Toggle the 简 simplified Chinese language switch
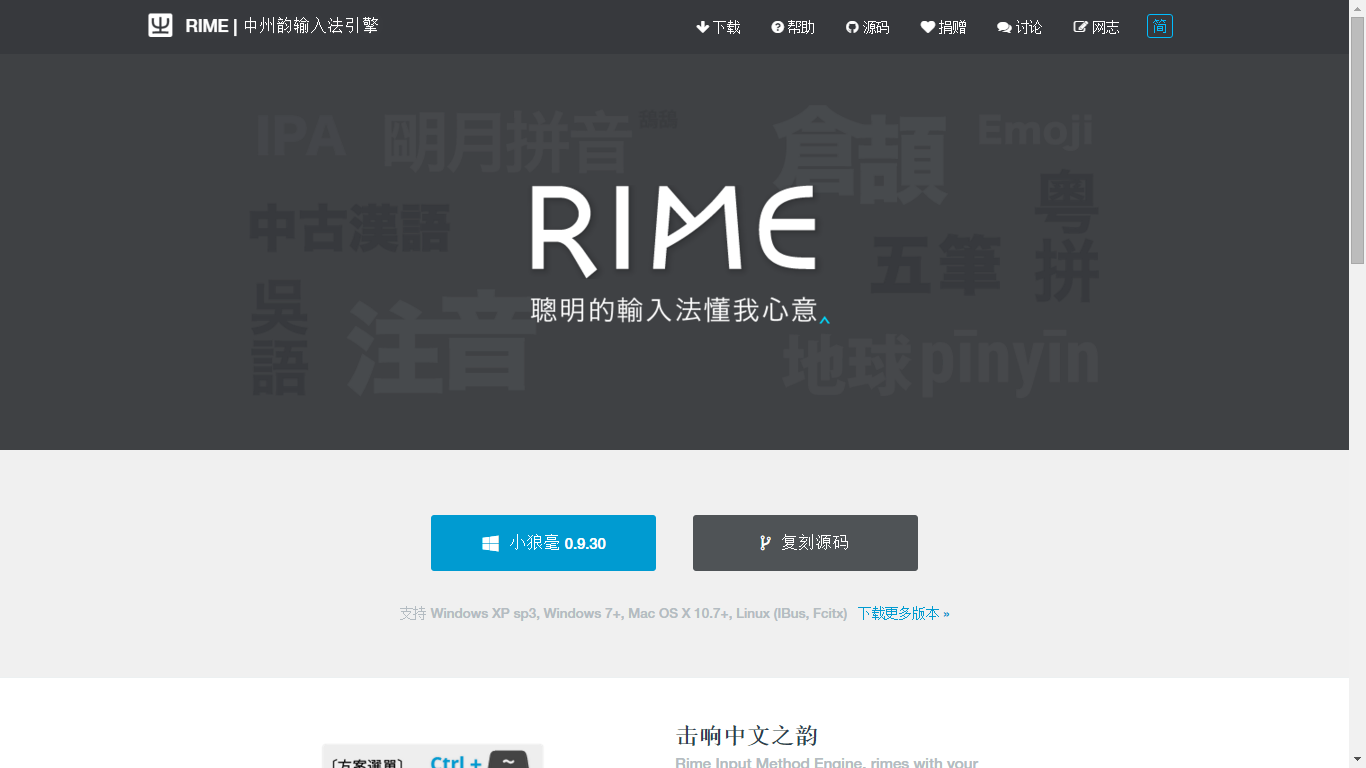The image size is (1366, 768). [1160, 26]
